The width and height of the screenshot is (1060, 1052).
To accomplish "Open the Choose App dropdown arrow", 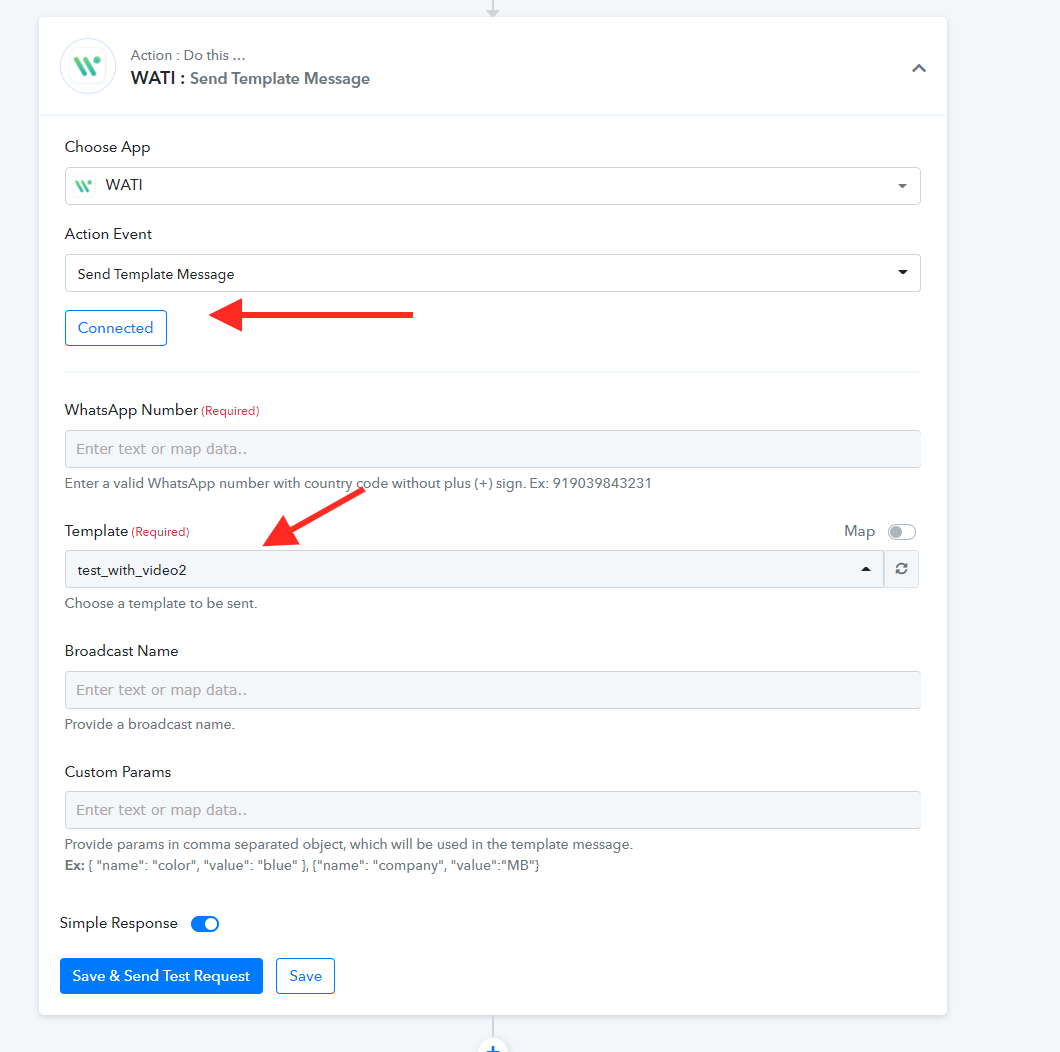I will tap(902, 186).
